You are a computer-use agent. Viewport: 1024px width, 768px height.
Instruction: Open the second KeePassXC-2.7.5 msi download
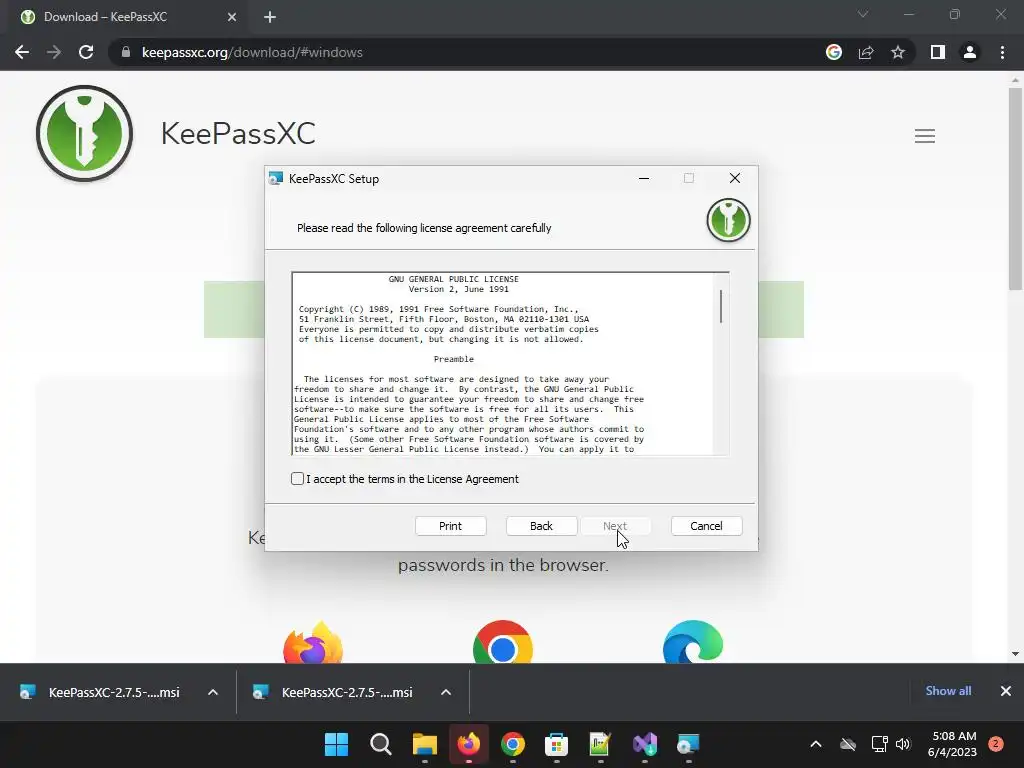point(333,692)
